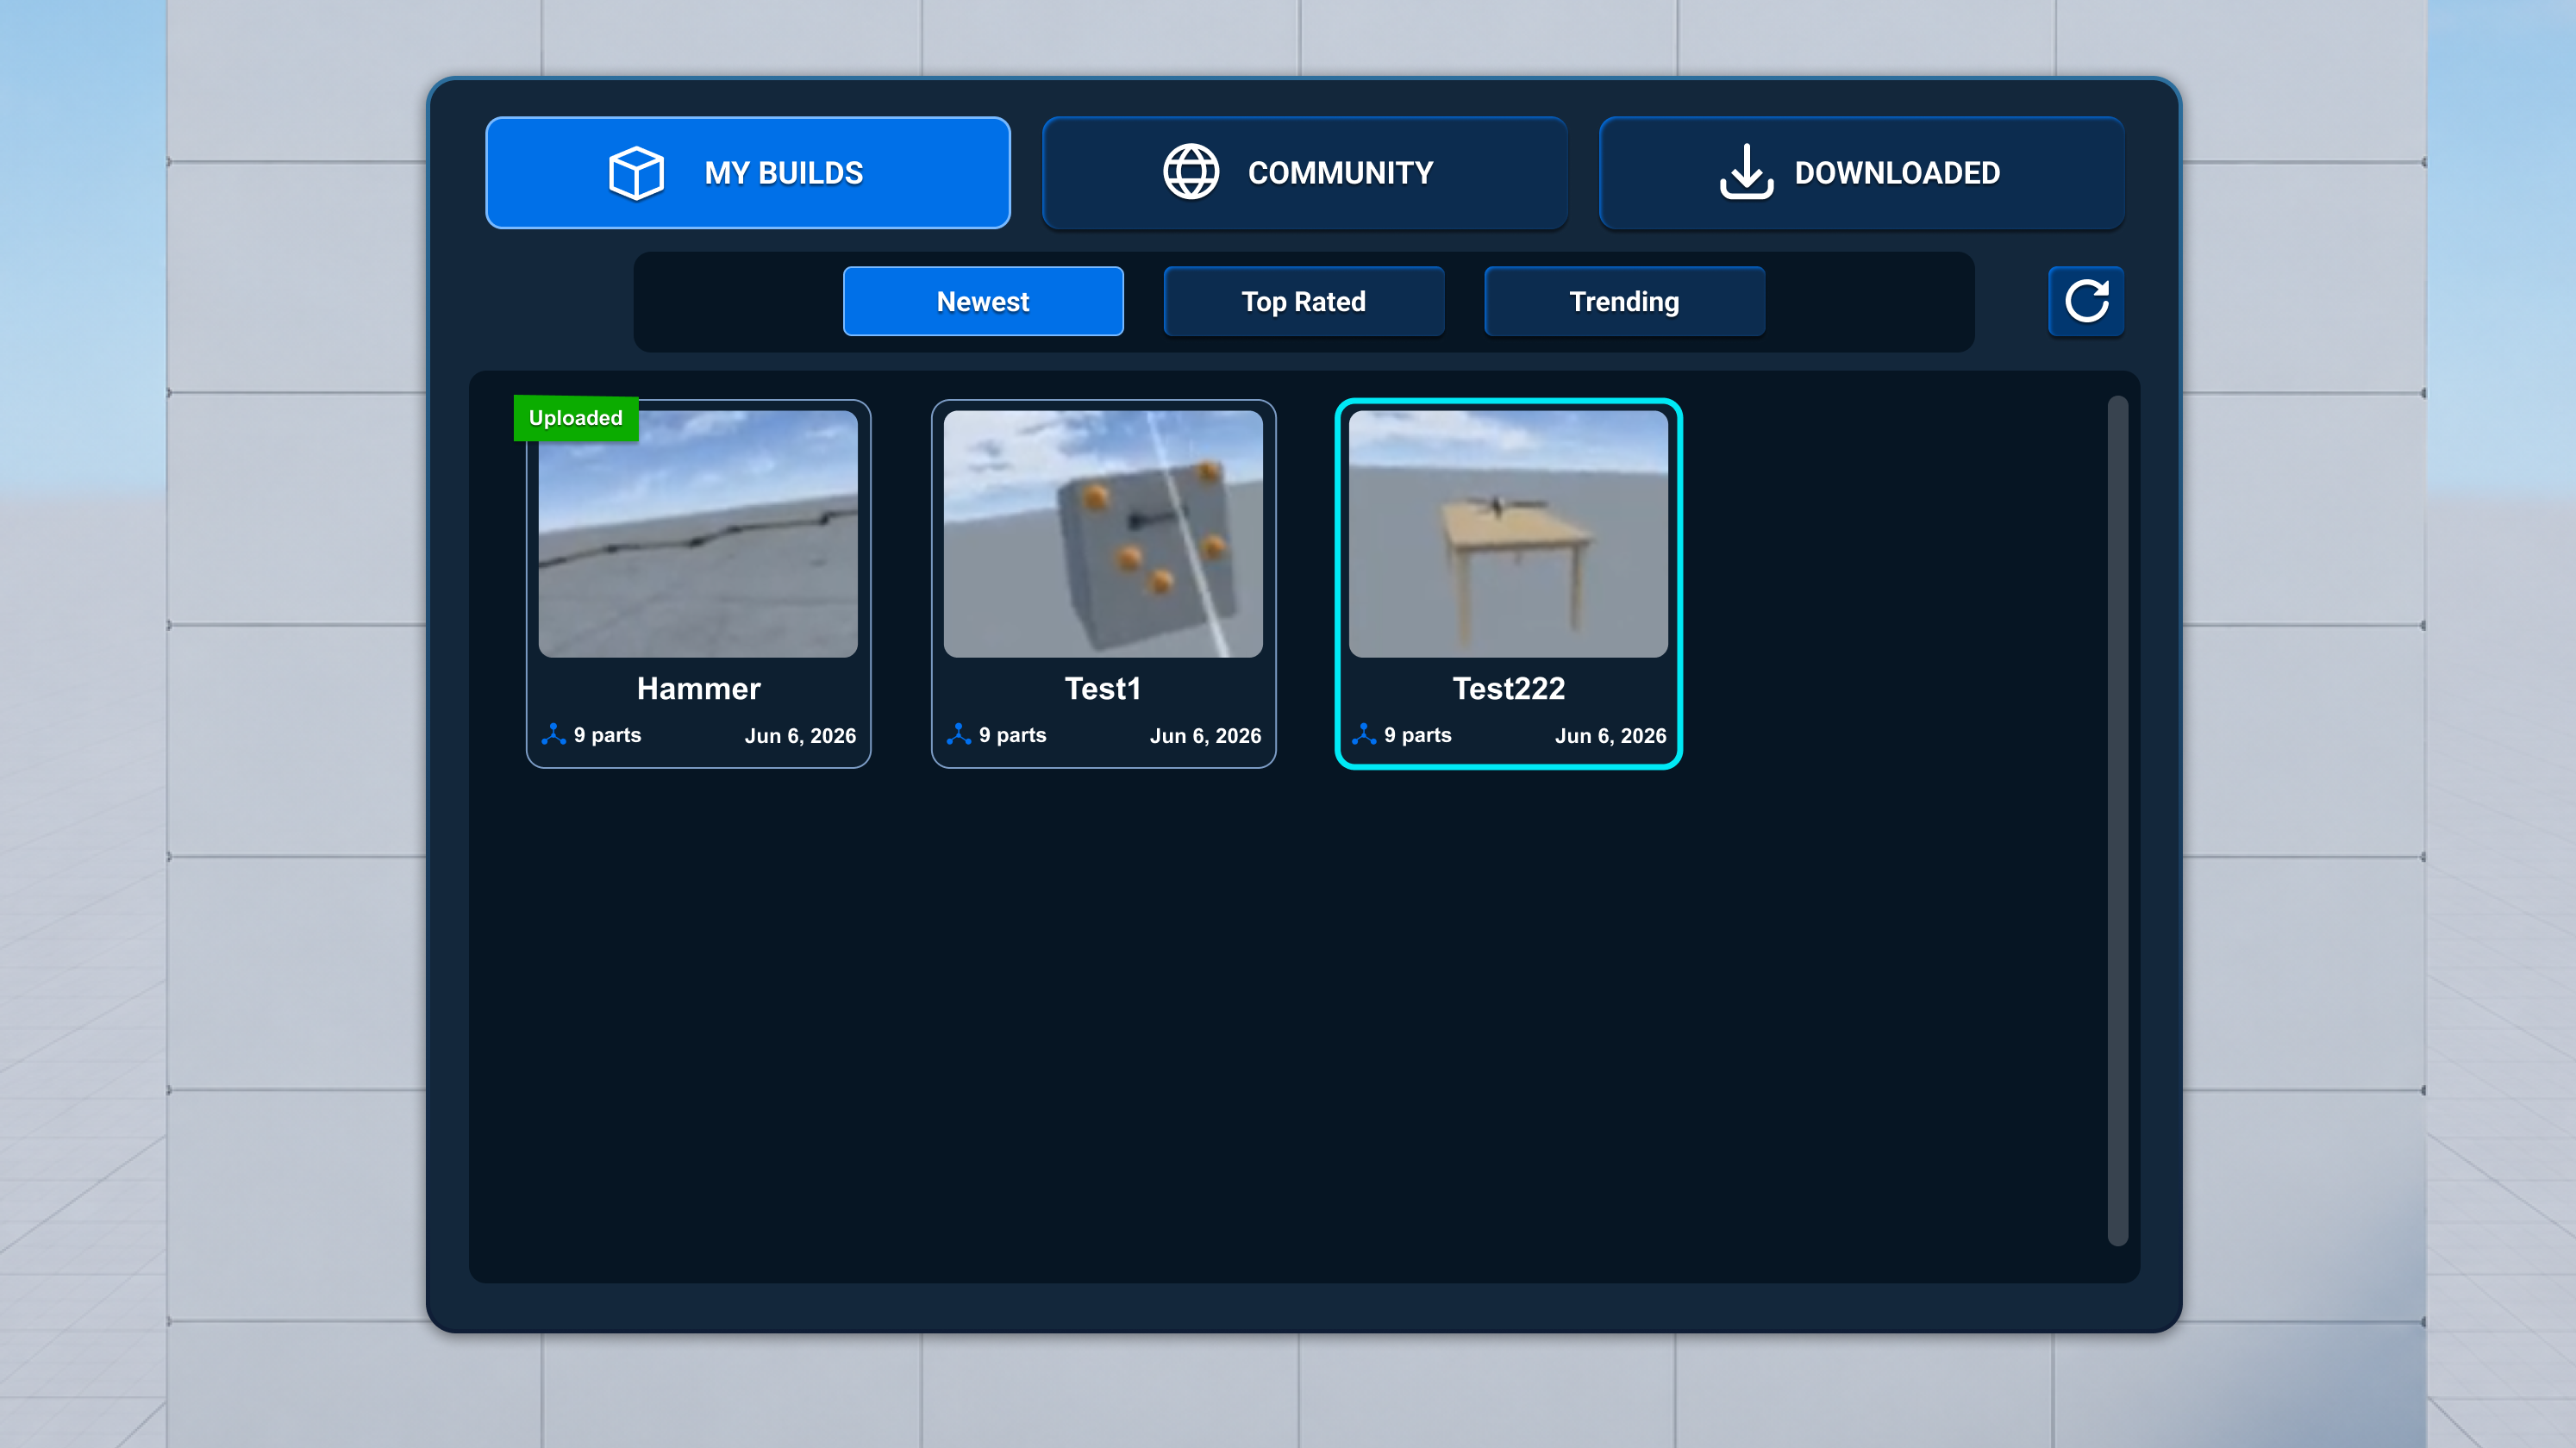This screenshot has height=1448, width=2576.
Task: Refresh the builds list
Action: tap(2086, 301)
